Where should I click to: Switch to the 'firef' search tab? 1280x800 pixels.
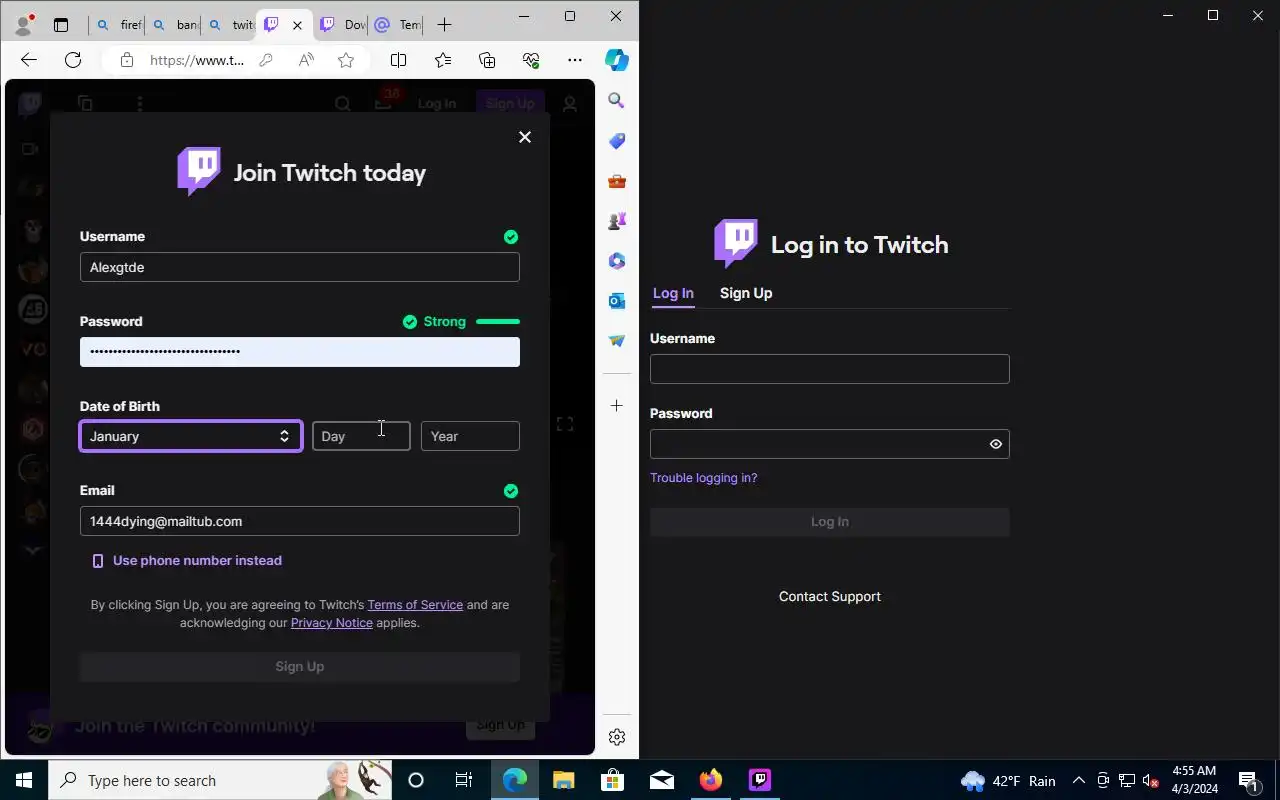tap(117, 25)
